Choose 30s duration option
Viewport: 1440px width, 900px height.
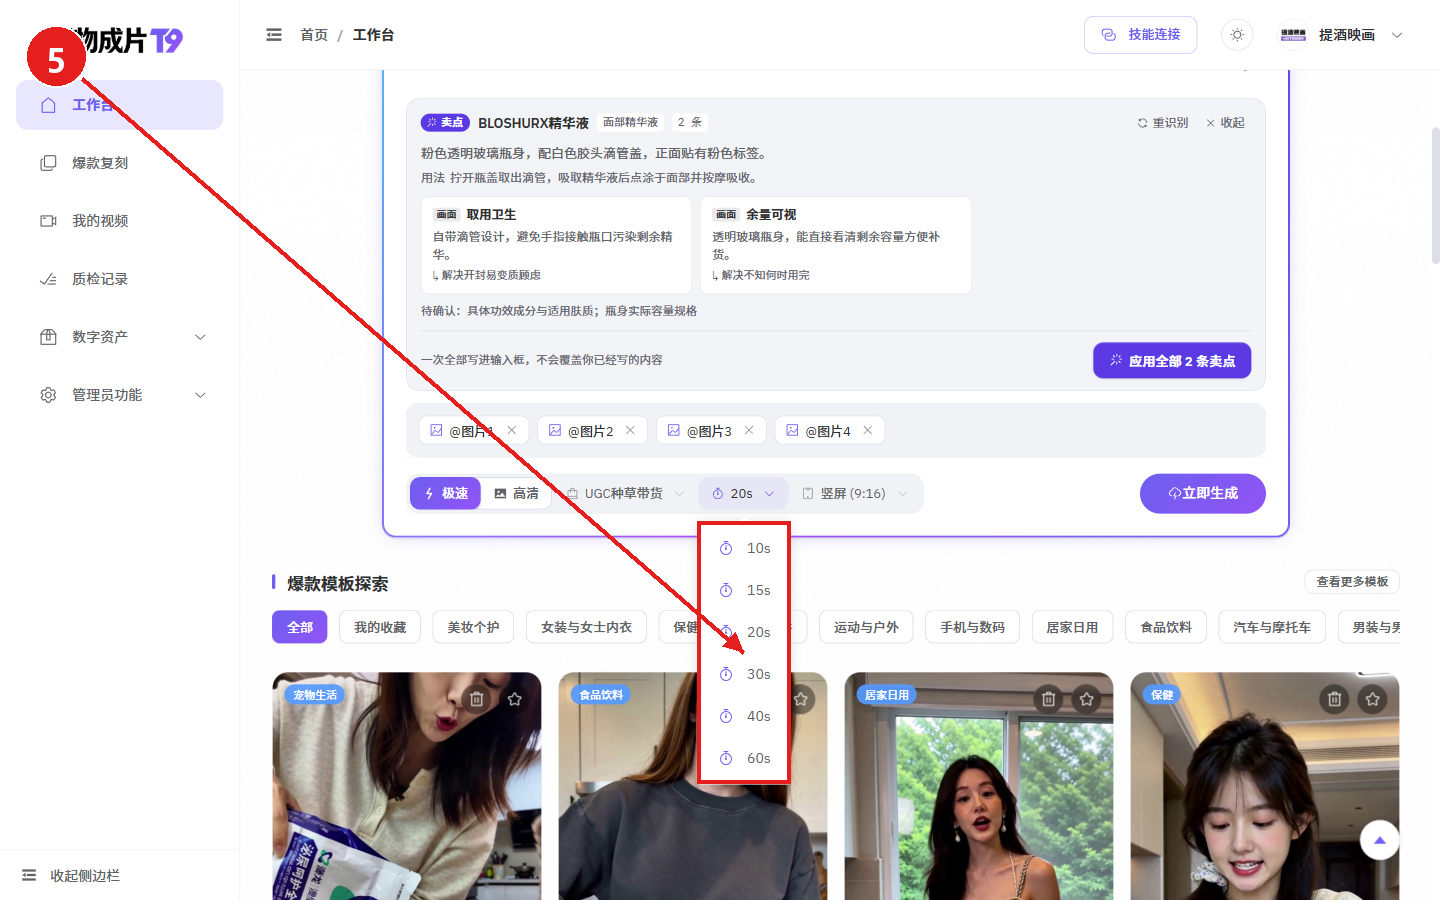(744, 675)
